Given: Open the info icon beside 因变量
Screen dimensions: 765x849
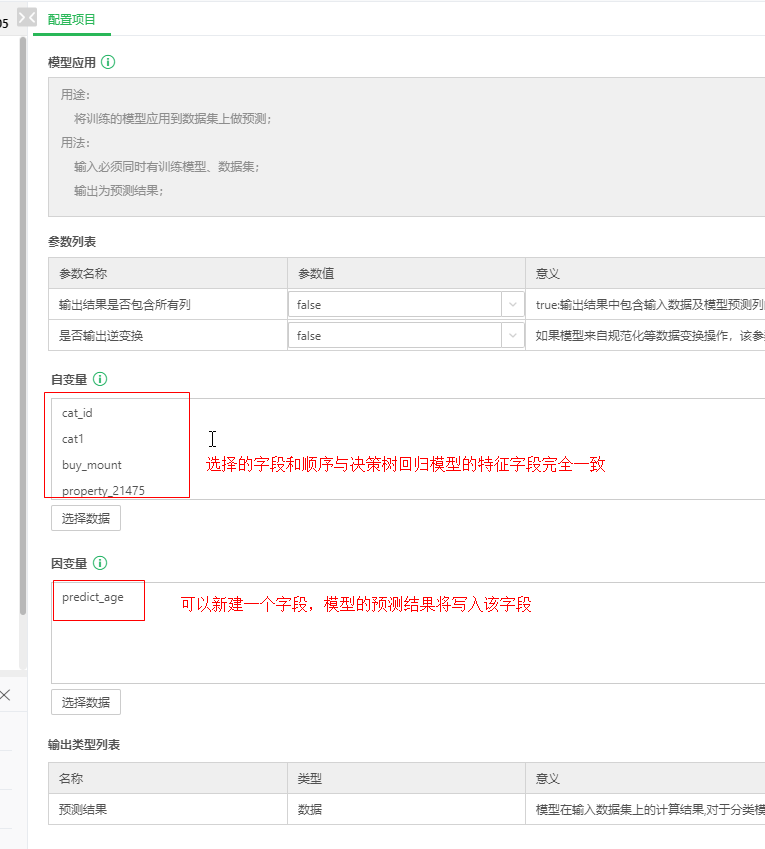Looking at the screenshot, I should tap(100, 563).
